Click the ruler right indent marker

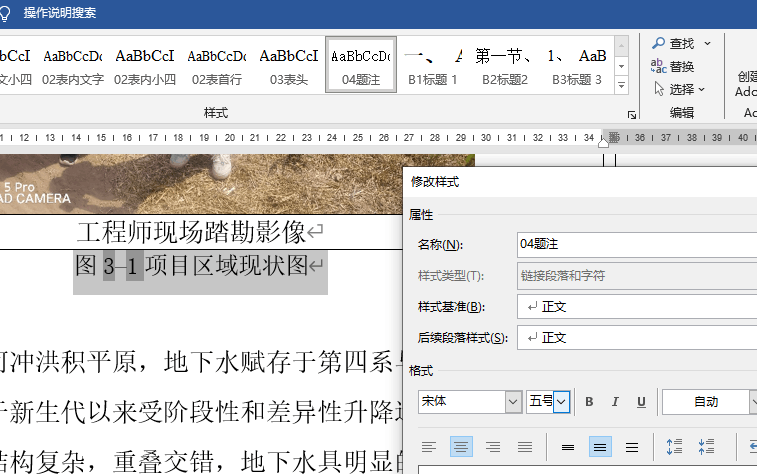[603, 143]
